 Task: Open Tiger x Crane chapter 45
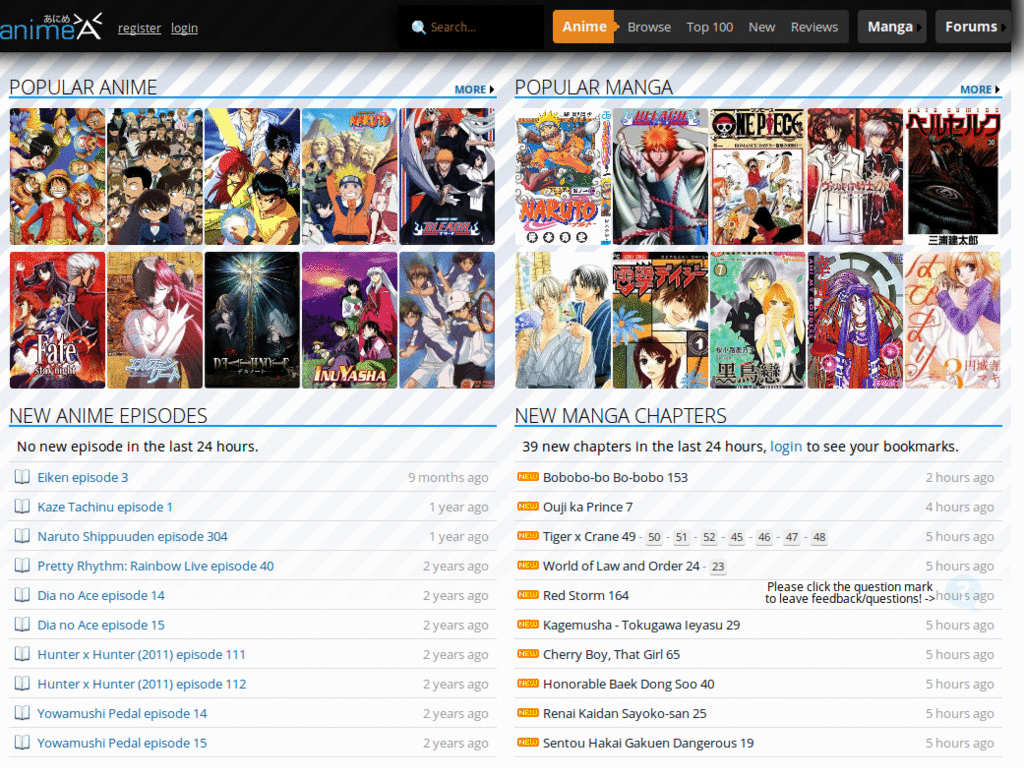click(737, 537)
